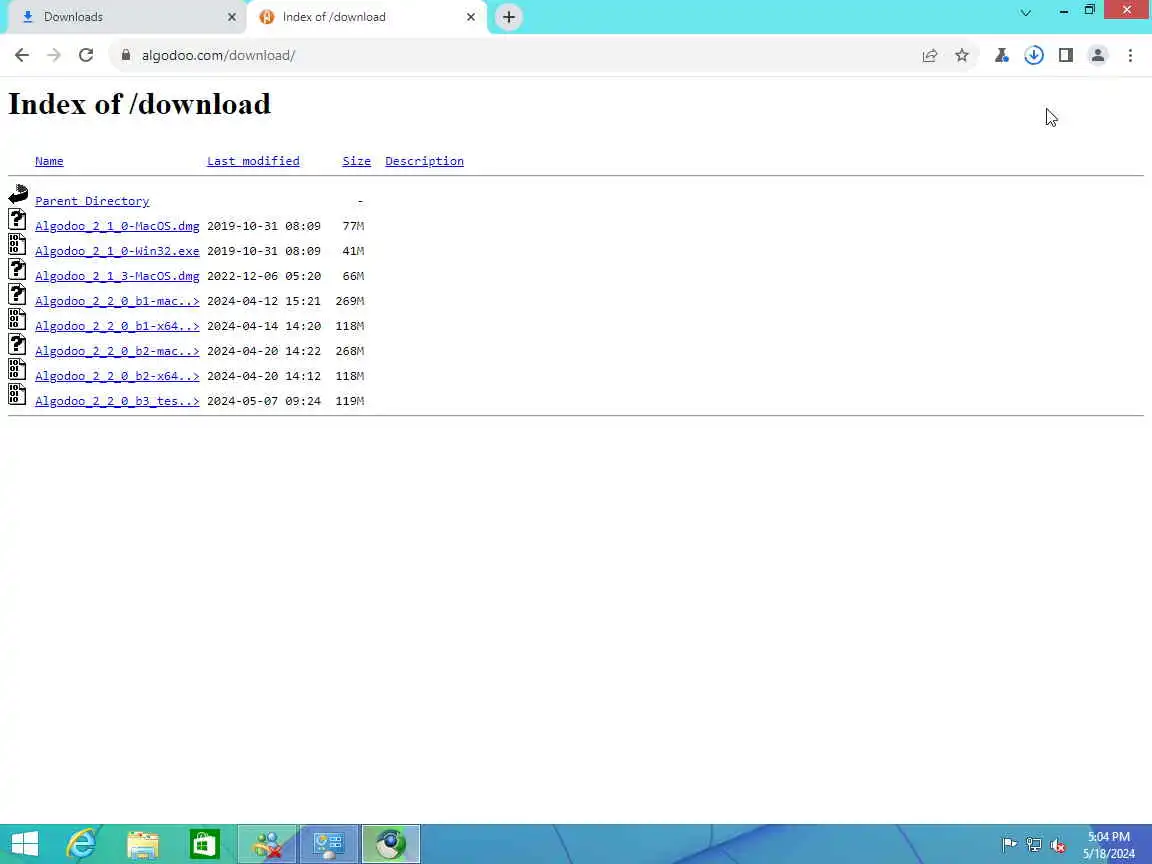This screenshot has height=864, width=1152.
Task: Select the Index of /download tab
Action: click(x=366, y=17)
